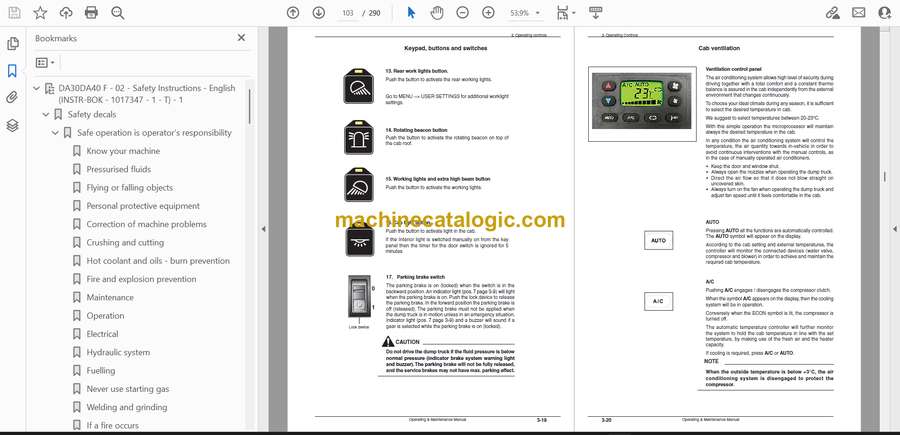Click the Rear work lights button image
This screenshot has height=435, width=900.
tap(359, 86)
